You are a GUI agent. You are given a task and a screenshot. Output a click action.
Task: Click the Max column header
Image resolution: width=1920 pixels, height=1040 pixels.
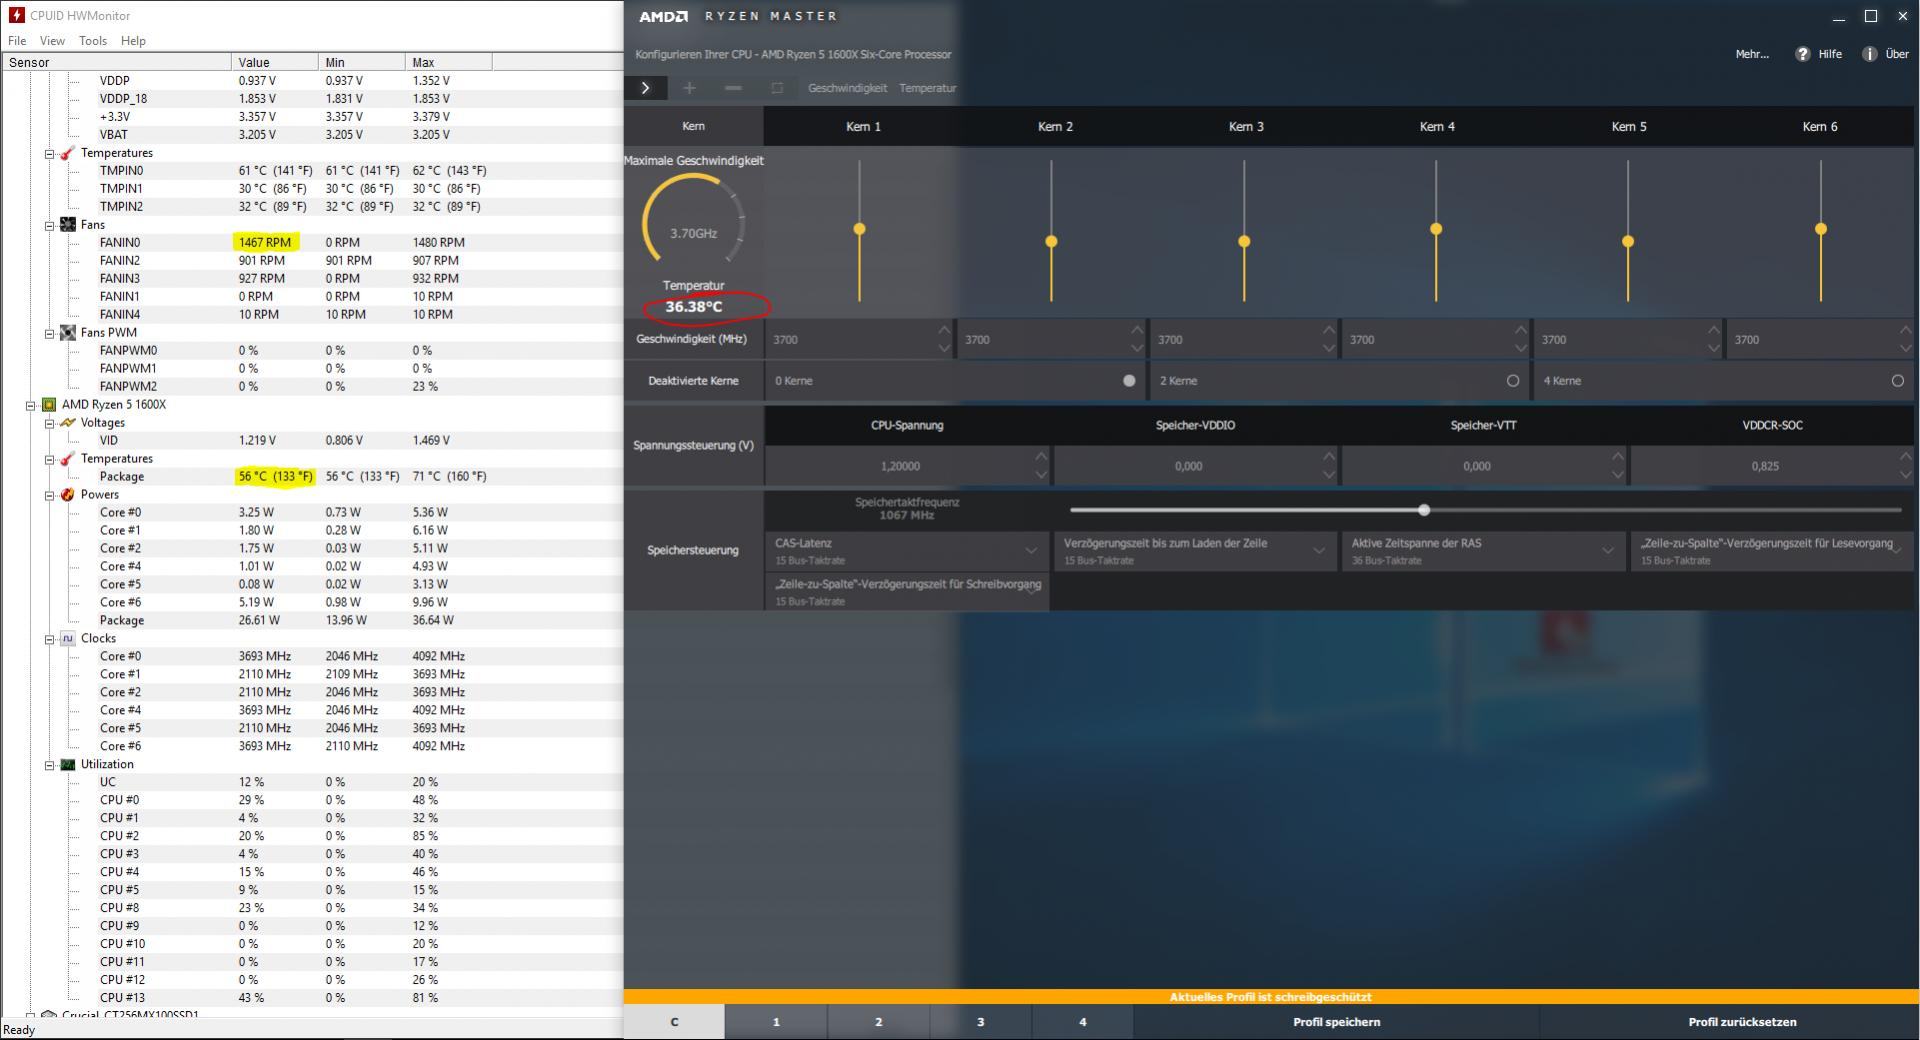pos(448,62)
